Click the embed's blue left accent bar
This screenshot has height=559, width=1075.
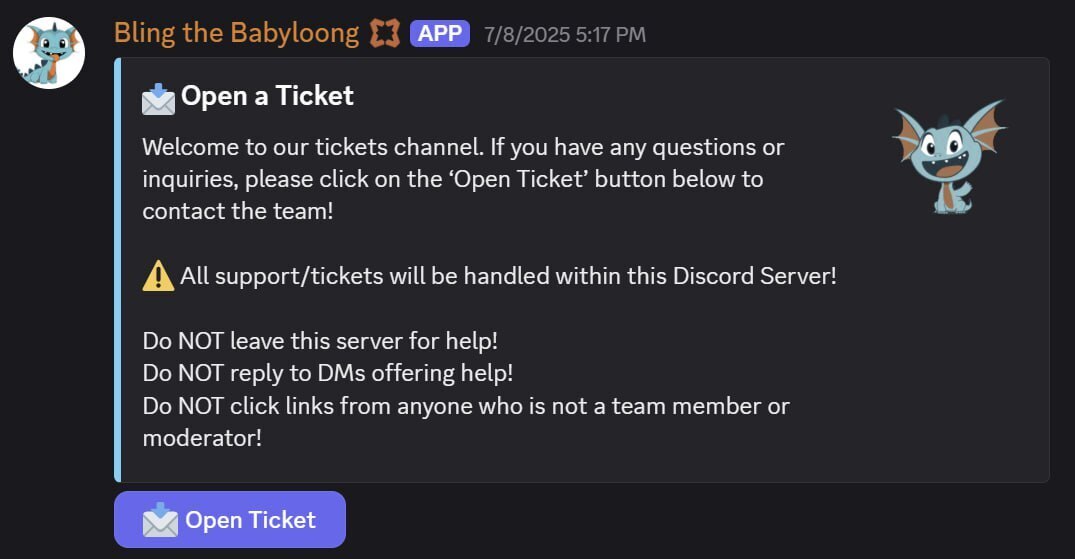point(117,270)
